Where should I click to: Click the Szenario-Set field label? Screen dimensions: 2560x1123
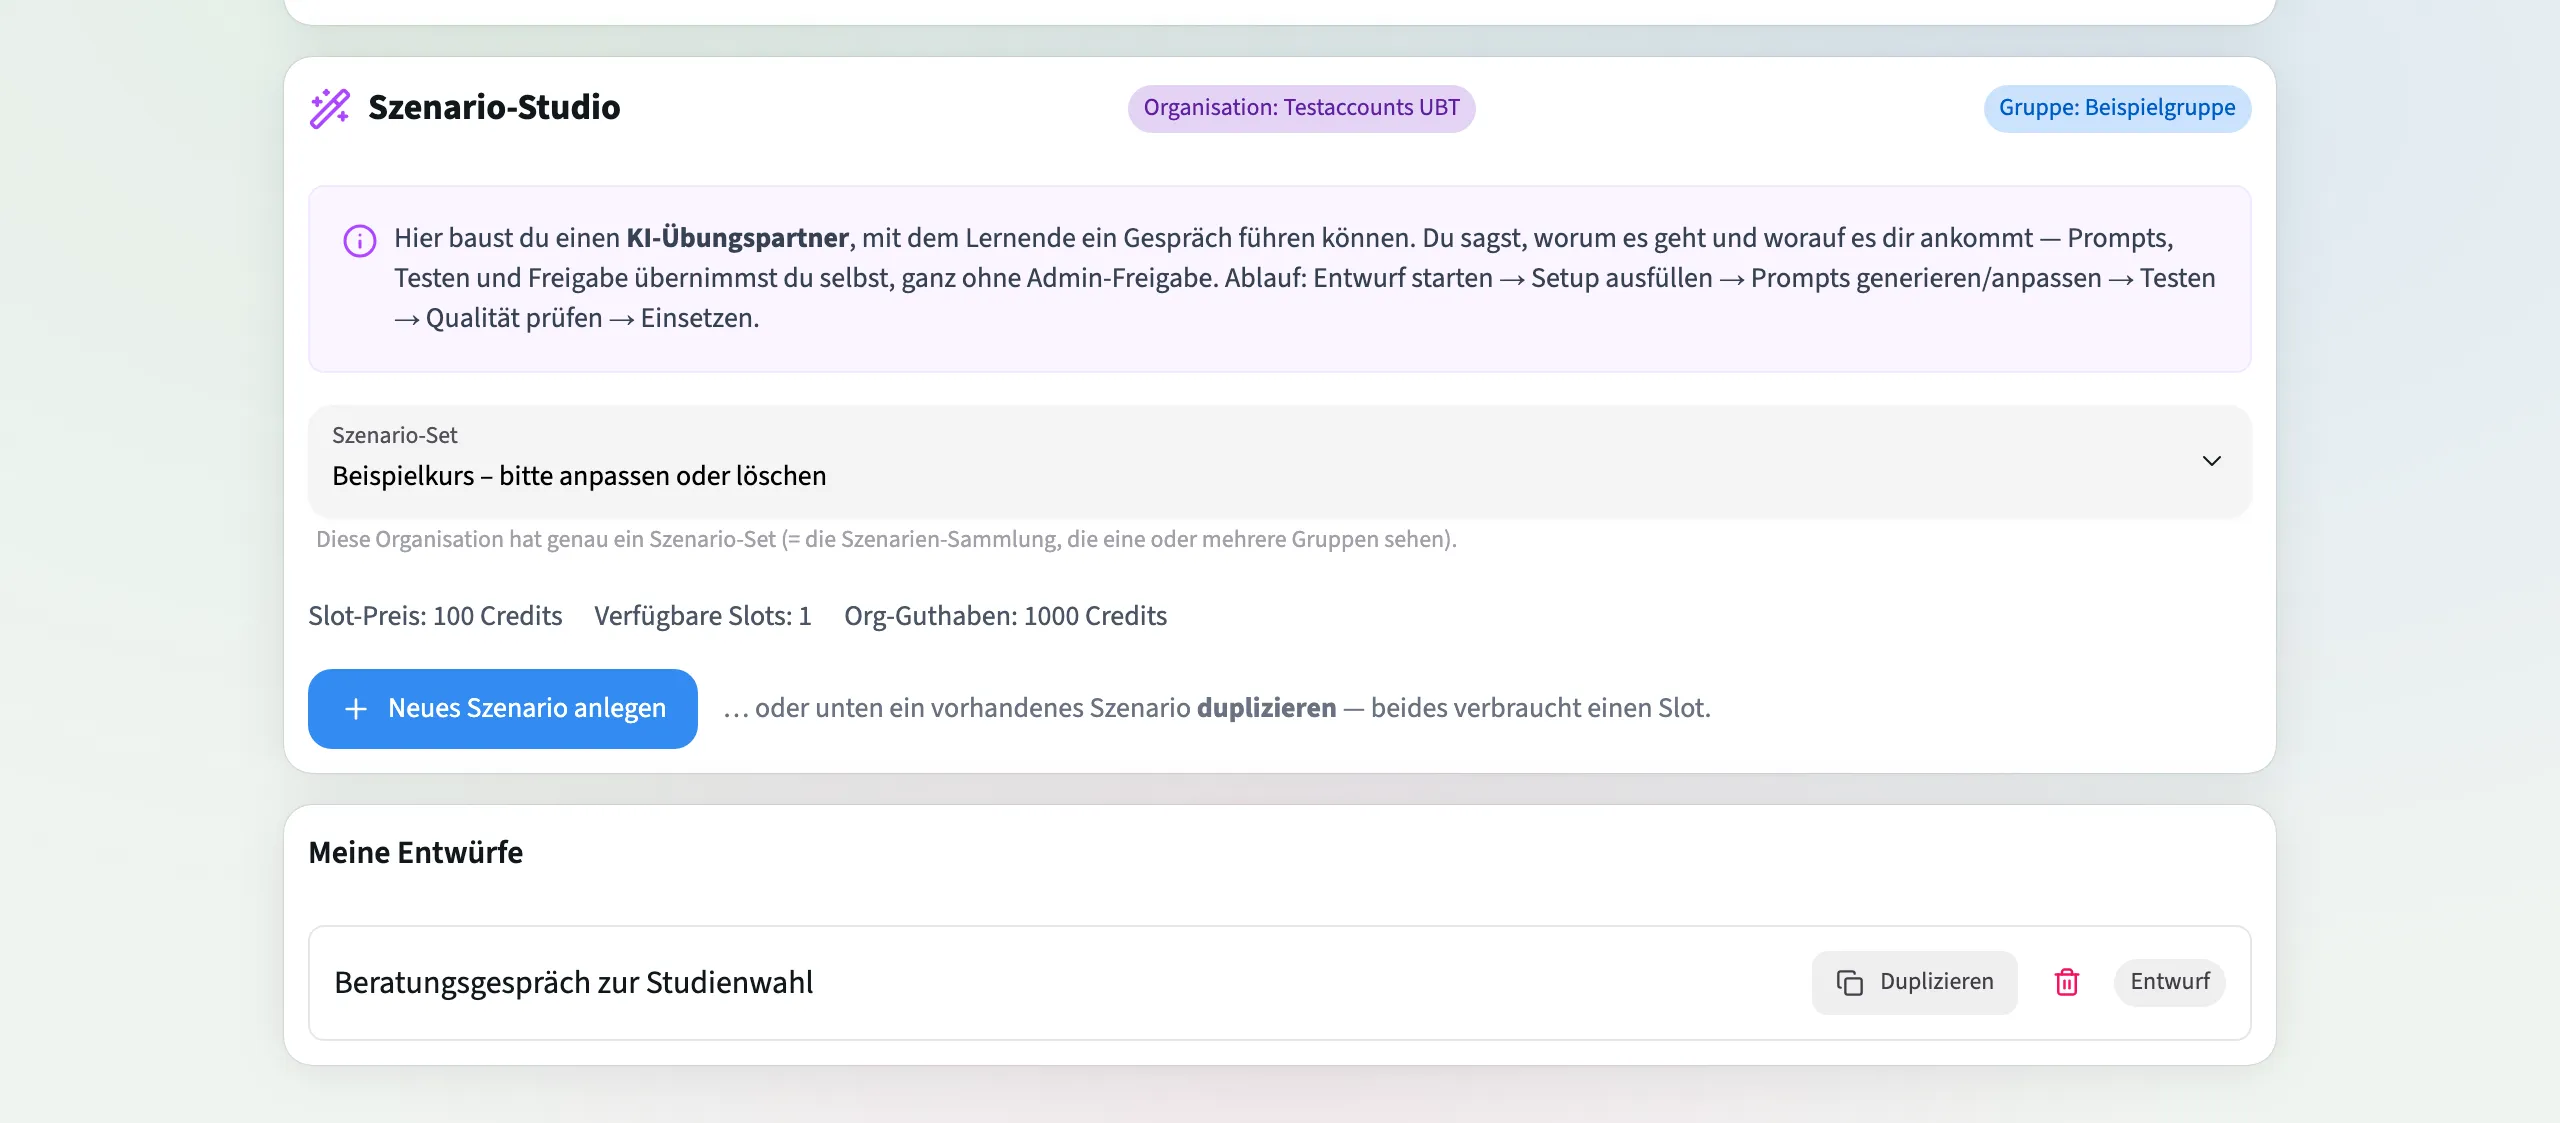[x=395, y=435]
